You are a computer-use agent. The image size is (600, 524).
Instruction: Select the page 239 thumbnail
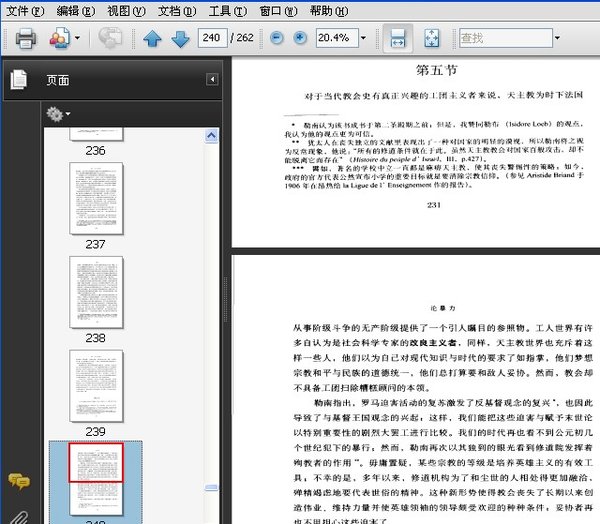tap(96, 386)
